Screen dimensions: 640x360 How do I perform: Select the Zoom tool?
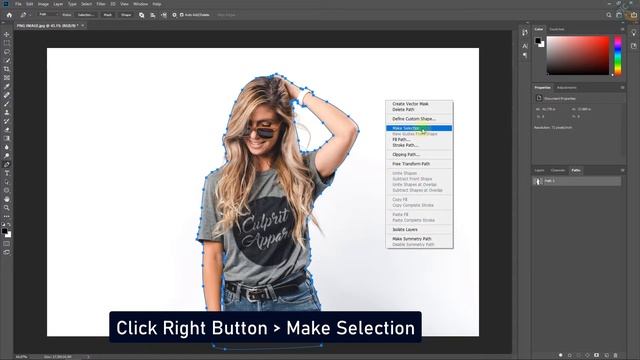pos(7,208)
